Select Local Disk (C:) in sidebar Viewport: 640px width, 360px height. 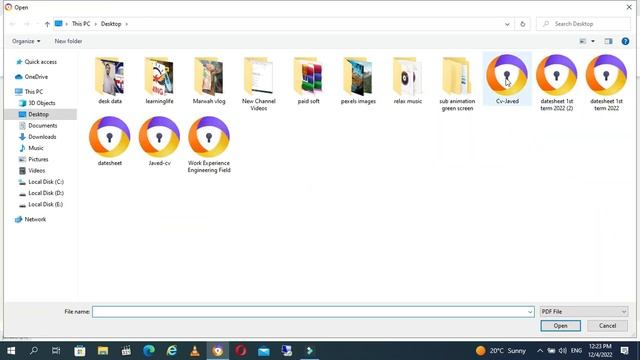tap(42, 182)
